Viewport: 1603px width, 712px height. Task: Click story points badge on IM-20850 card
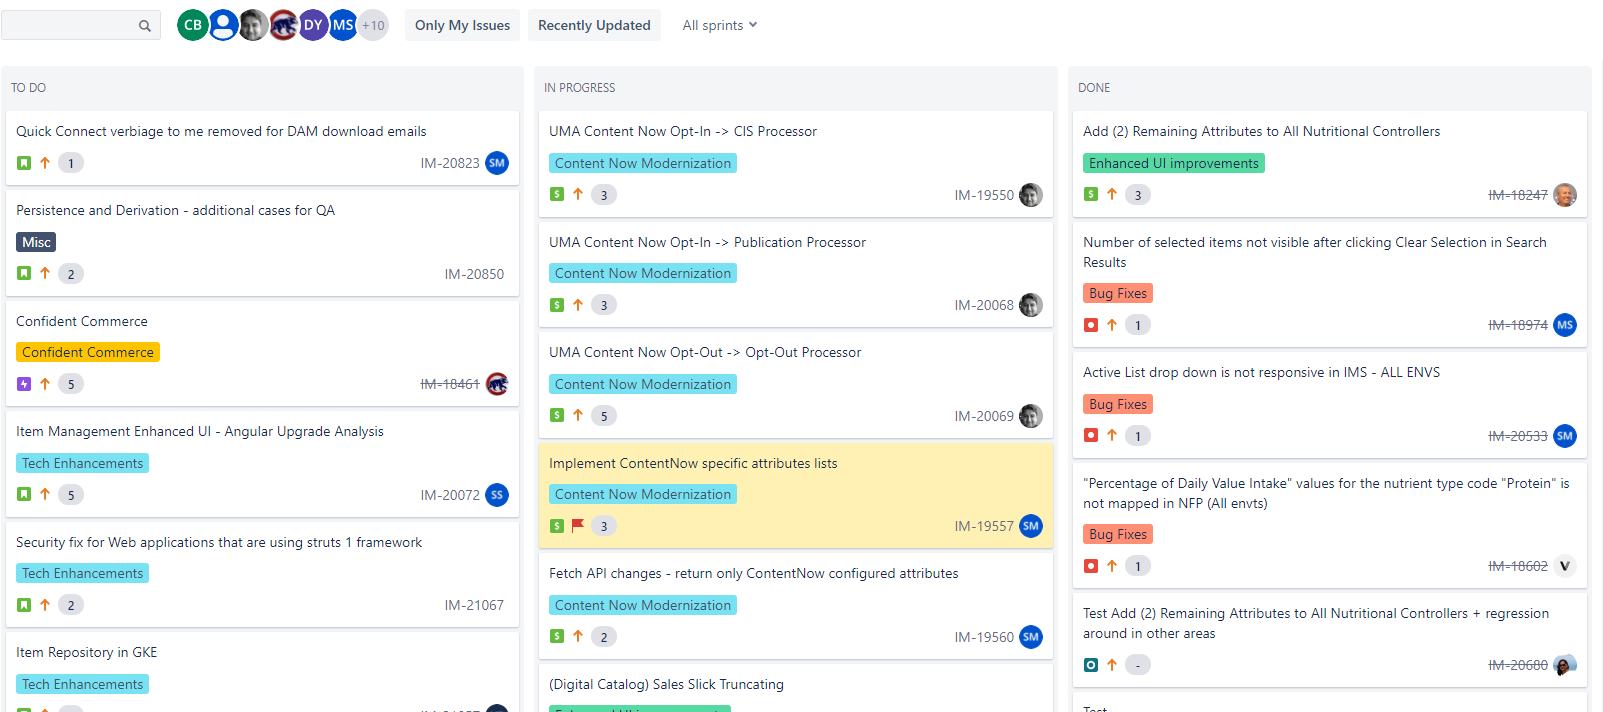(71, 274)
